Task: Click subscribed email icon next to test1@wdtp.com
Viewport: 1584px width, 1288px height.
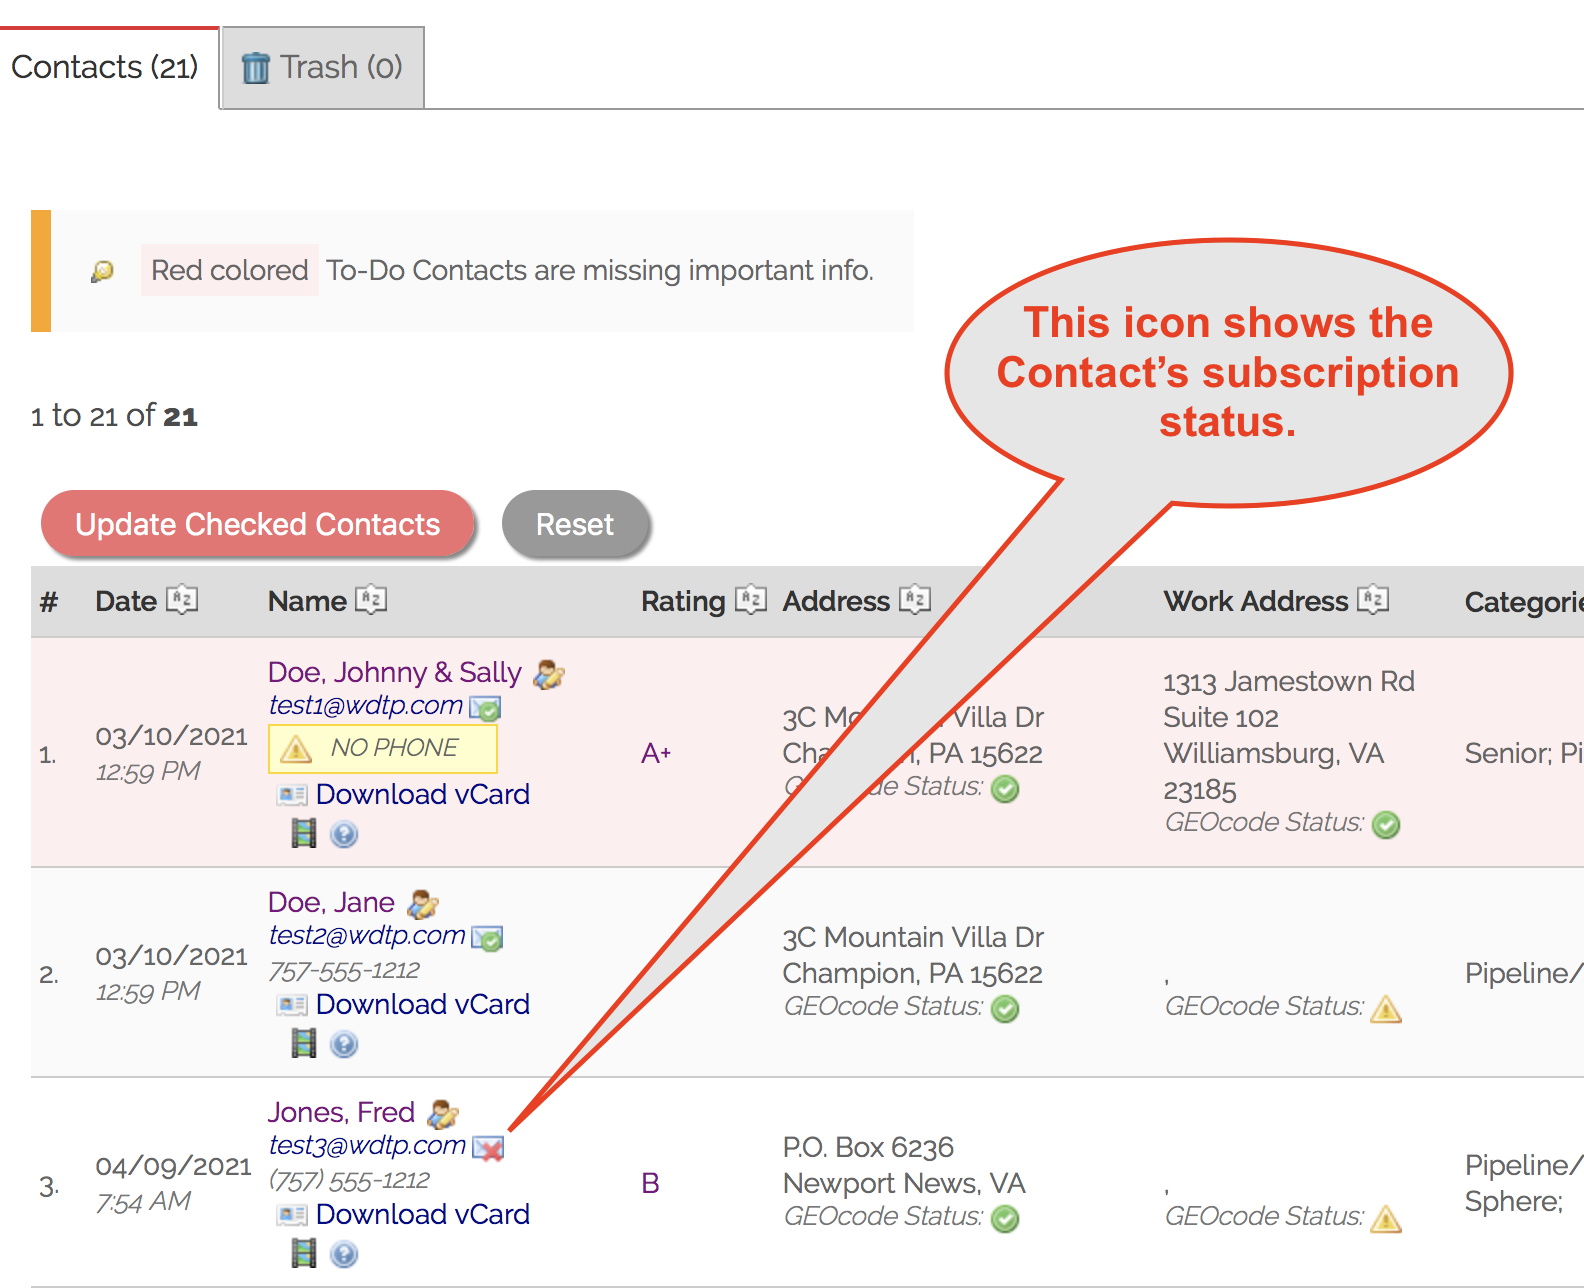Action: coord(486,708)
